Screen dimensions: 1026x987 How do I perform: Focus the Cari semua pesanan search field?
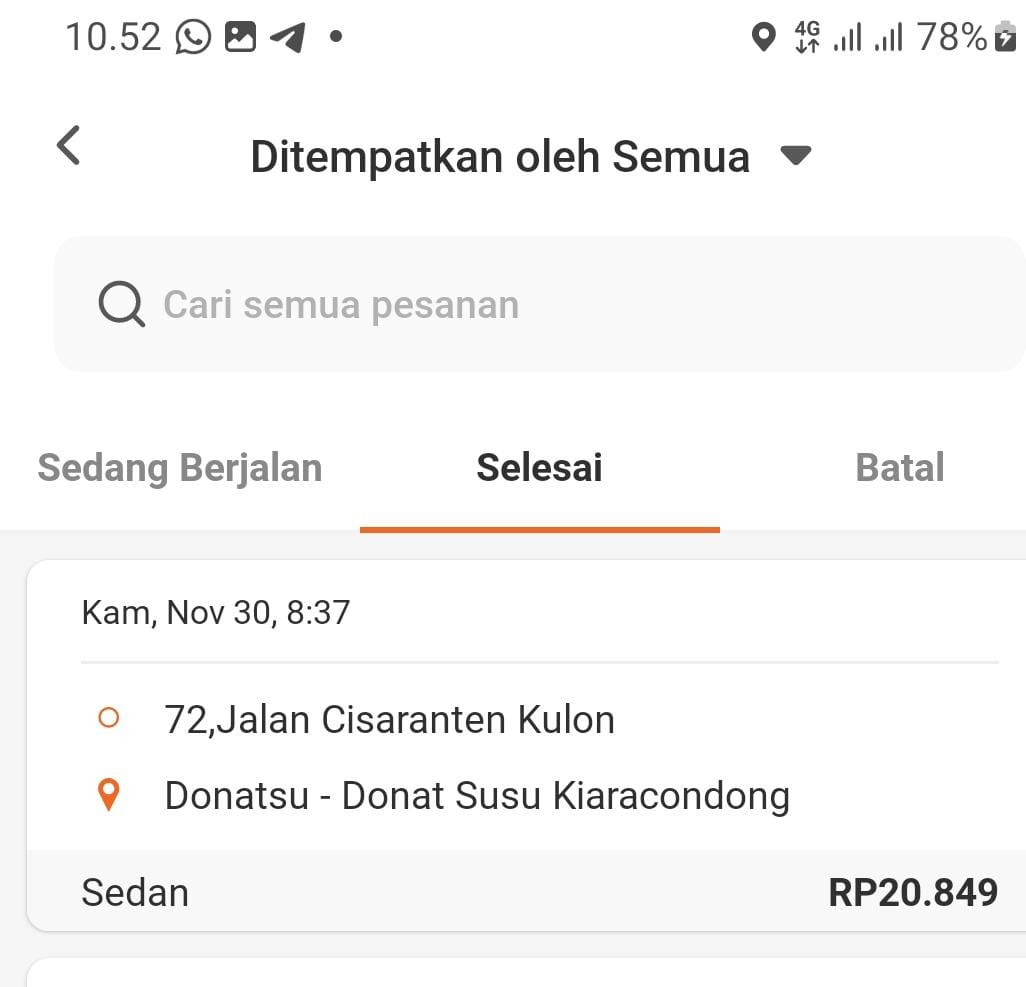(x=540, y=304)
